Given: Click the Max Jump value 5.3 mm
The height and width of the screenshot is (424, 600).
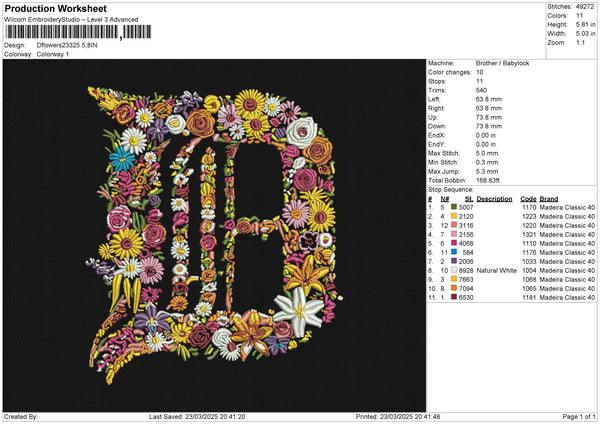Looking at the screenshot, I should coord(487,171).
